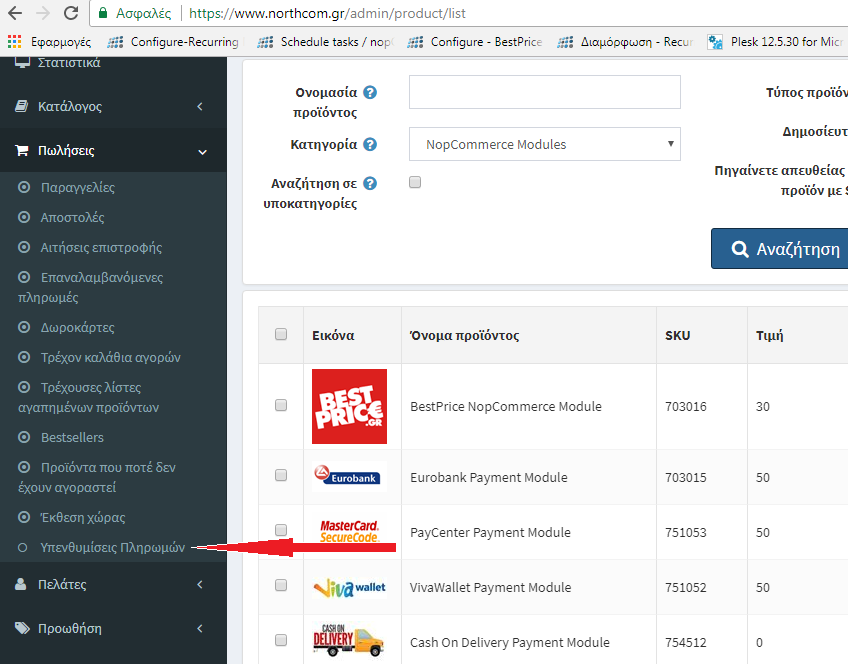Open the Configure-Recurring bookmark
This screenshot has height=664, width=848.
coord(175,42)
